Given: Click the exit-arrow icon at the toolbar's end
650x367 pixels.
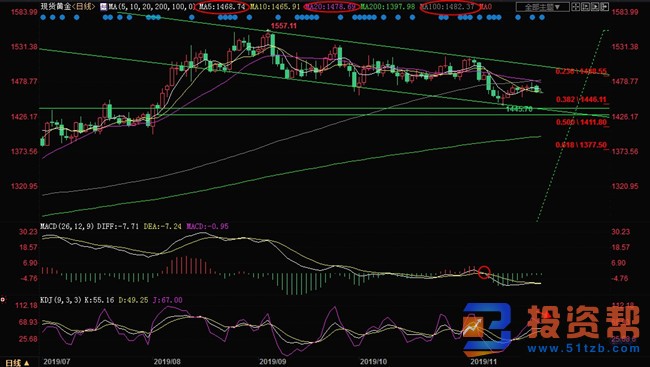Looking at the screenshot, I should 604,7.
